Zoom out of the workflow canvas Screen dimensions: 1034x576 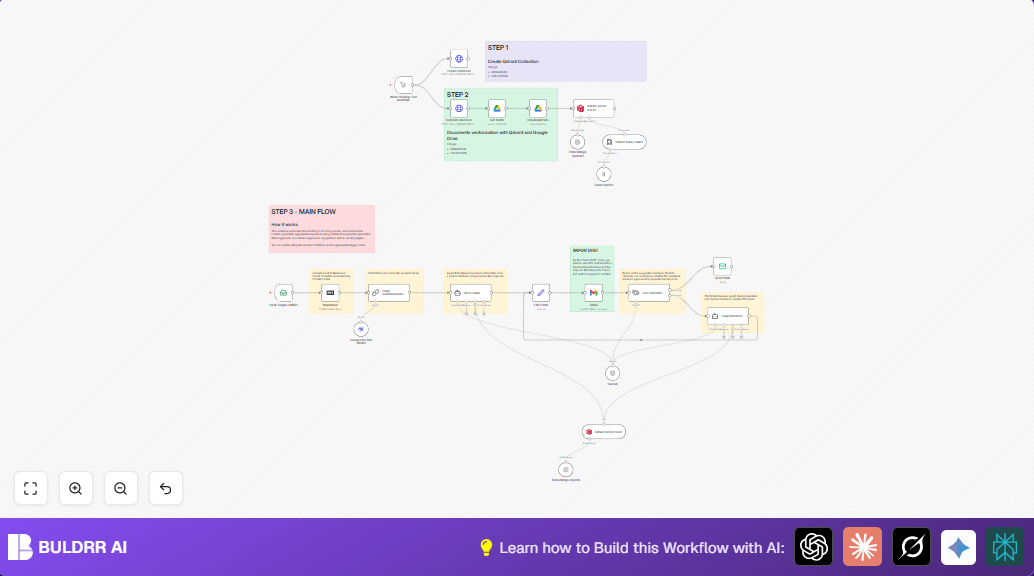tap(121, 488)
